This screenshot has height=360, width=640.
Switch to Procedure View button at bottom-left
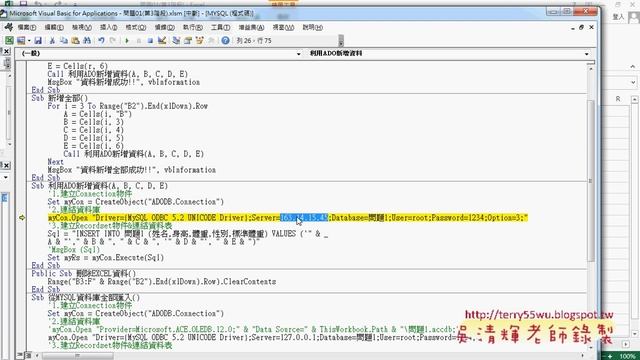[21, 356]
